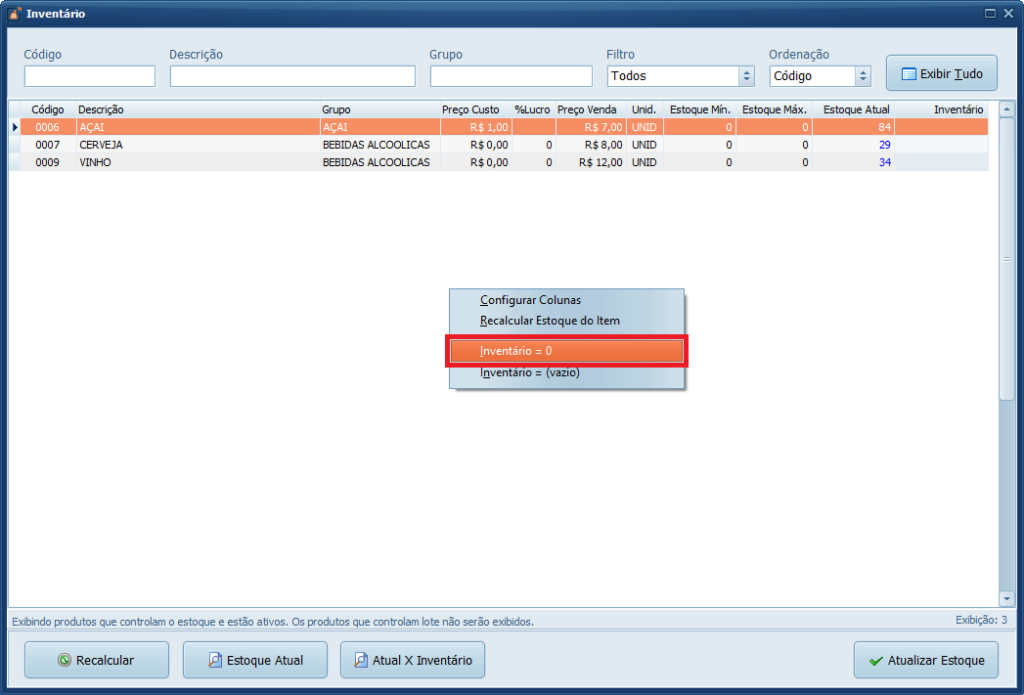The image size is (1024, 695).
Task: Click into the Grupo filter field
Action: pyautogui.click(x=511, y=76)
